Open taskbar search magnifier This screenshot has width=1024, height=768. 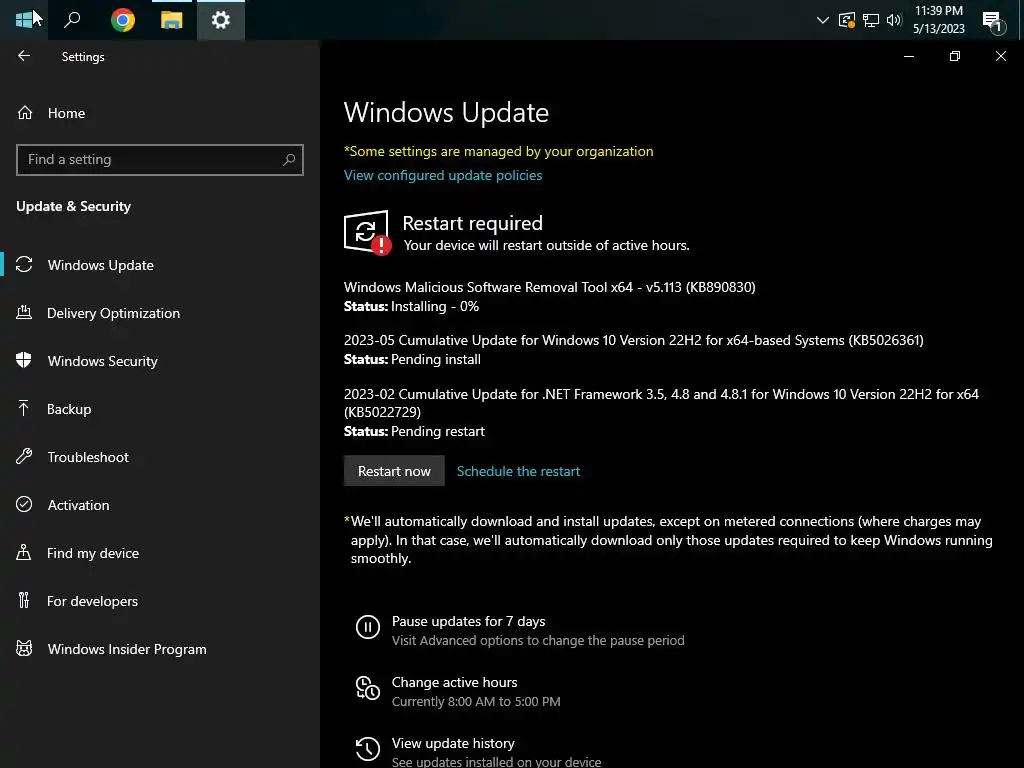tap(72, 20)
